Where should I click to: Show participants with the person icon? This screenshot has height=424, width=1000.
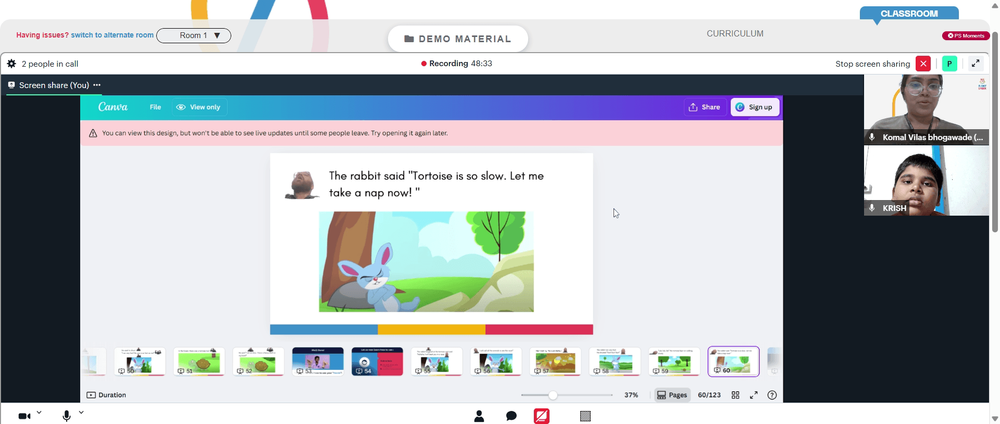click(479, 416)
